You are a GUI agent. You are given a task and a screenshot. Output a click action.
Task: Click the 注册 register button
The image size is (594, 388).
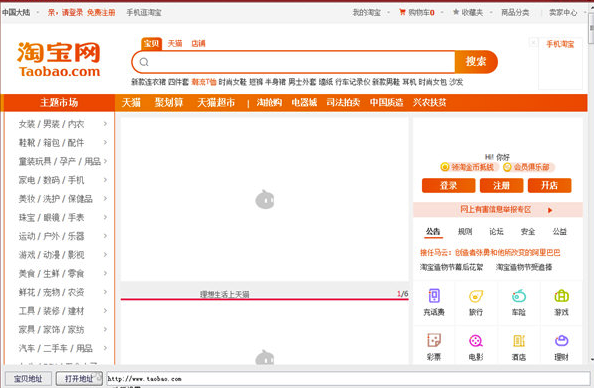tap(502, 186)
